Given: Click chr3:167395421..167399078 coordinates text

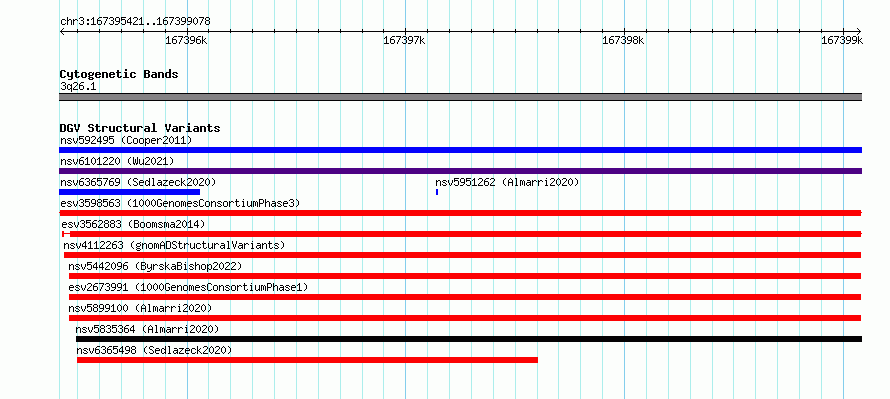Looking at the screenshot, I should (x=135, y=22).
